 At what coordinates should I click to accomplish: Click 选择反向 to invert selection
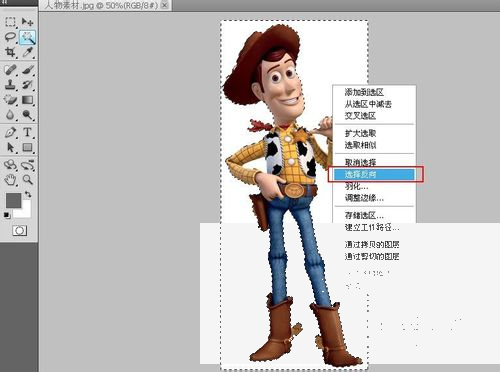click(x=374, y=174)
